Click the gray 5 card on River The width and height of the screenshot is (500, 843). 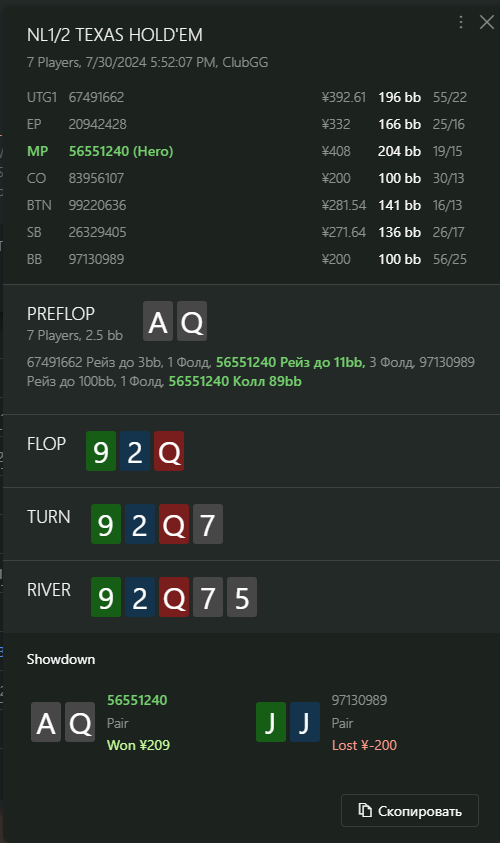click(x=242, y=597)
